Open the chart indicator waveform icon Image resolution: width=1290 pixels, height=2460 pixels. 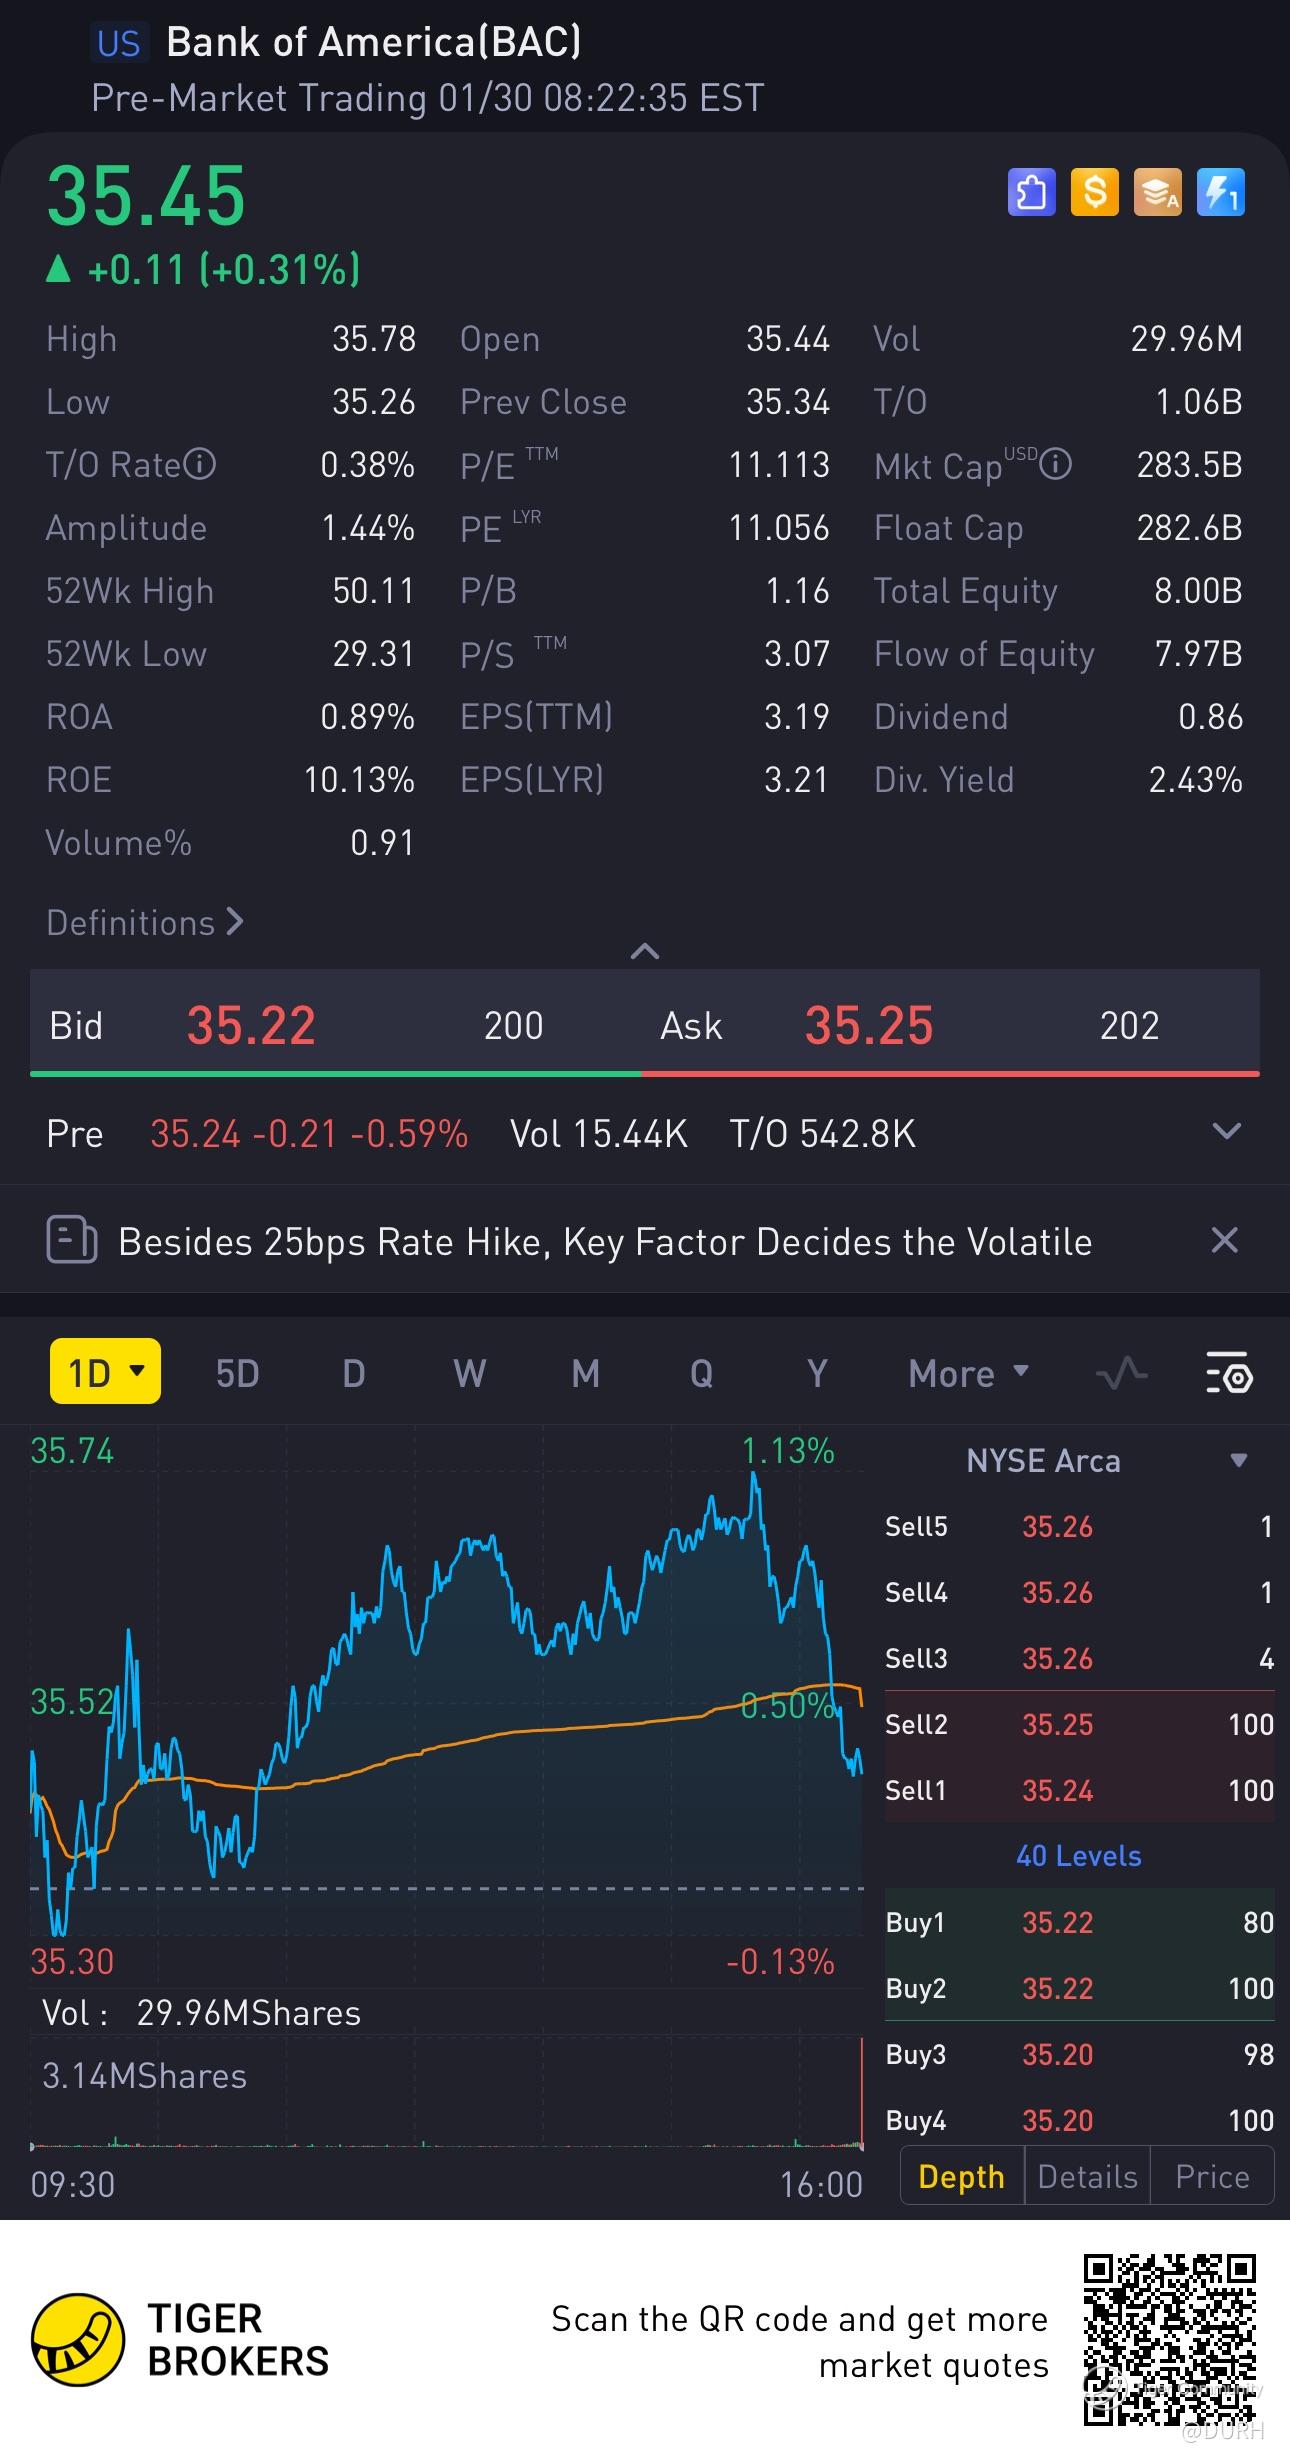click(x=1121, y=1373)
